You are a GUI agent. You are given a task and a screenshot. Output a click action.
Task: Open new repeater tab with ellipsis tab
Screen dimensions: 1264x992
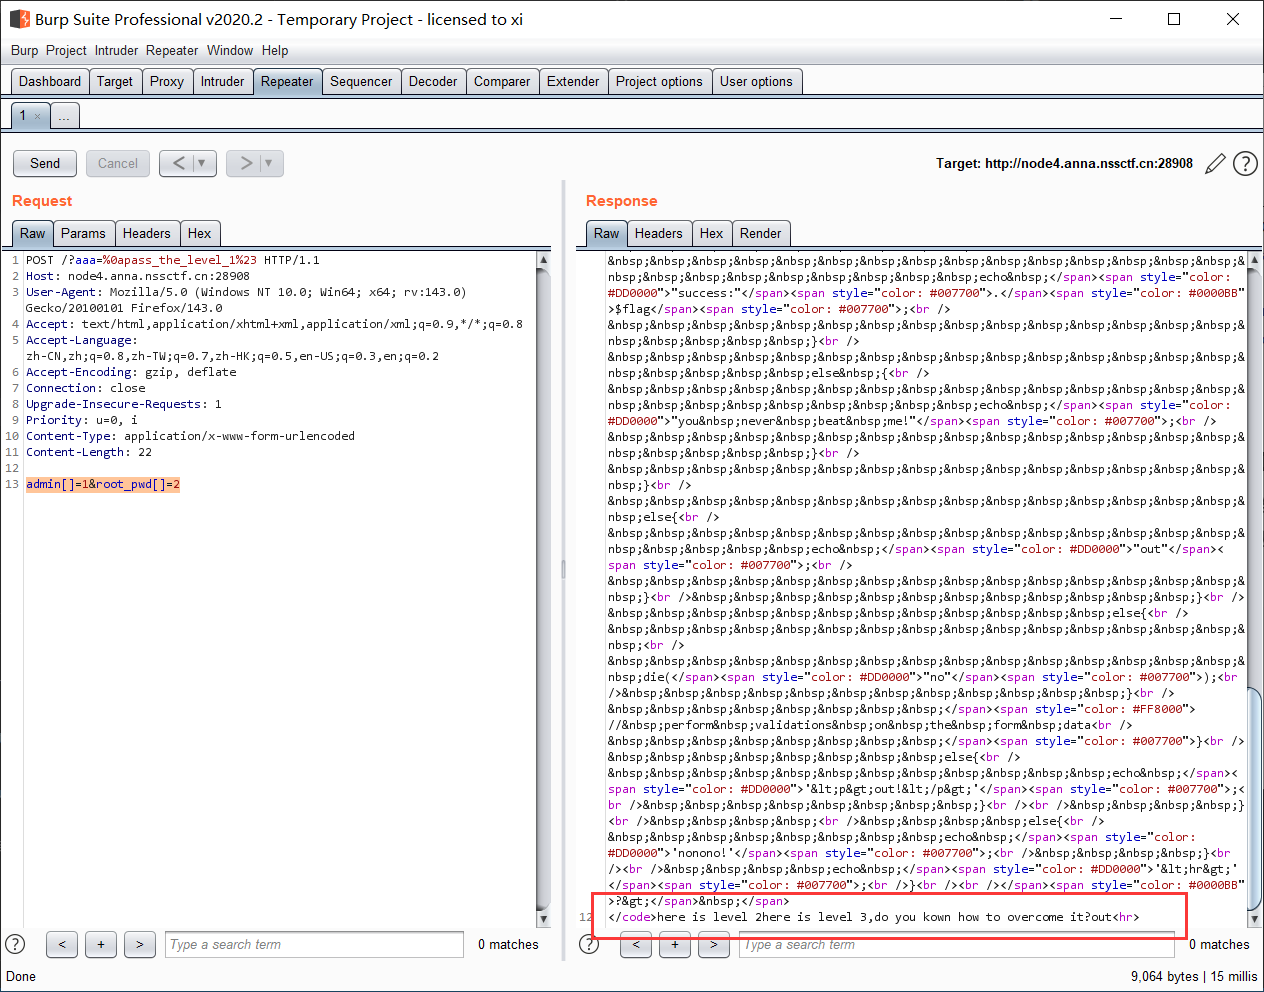pyautogui.click(x=64, y=117)
